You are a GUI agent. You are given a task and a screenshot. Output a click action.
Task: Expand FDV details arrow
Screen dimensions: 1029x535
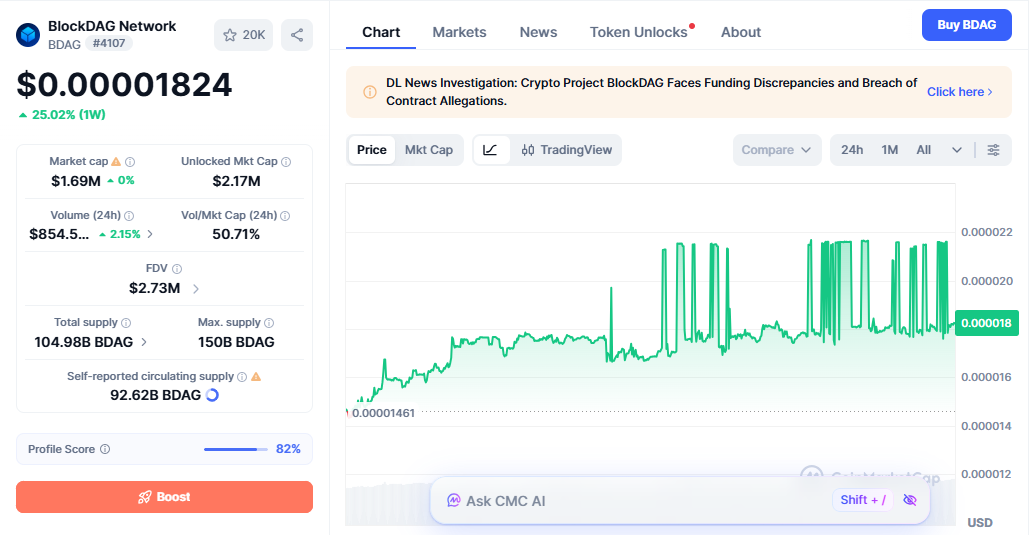pos(196,288)
